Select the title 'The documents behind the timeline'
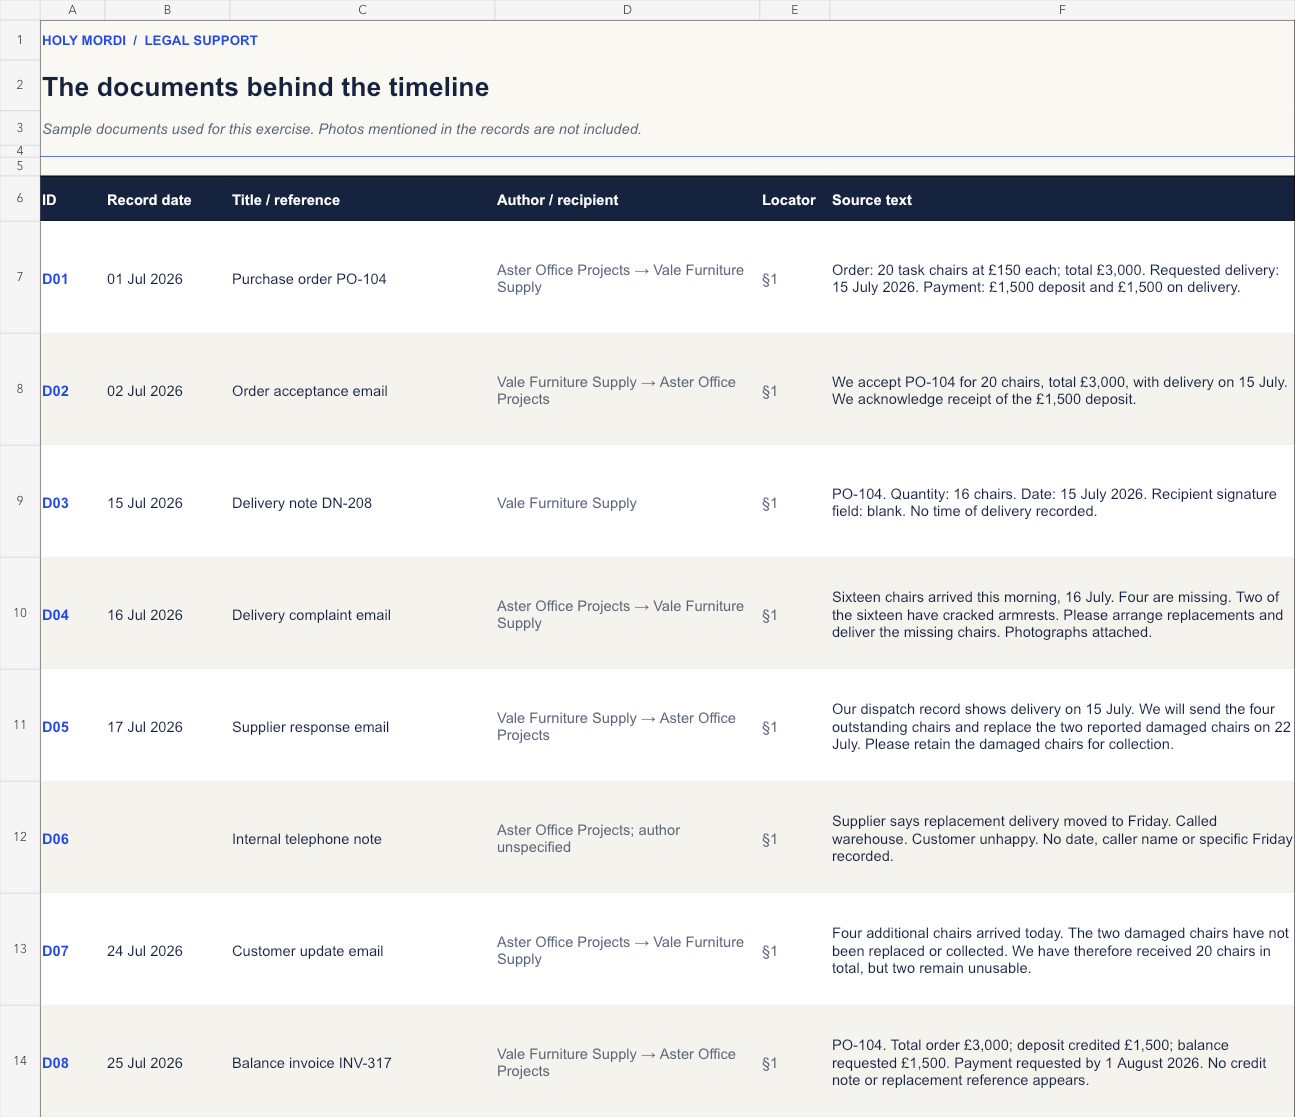1295x1117 pixels. 266,87
